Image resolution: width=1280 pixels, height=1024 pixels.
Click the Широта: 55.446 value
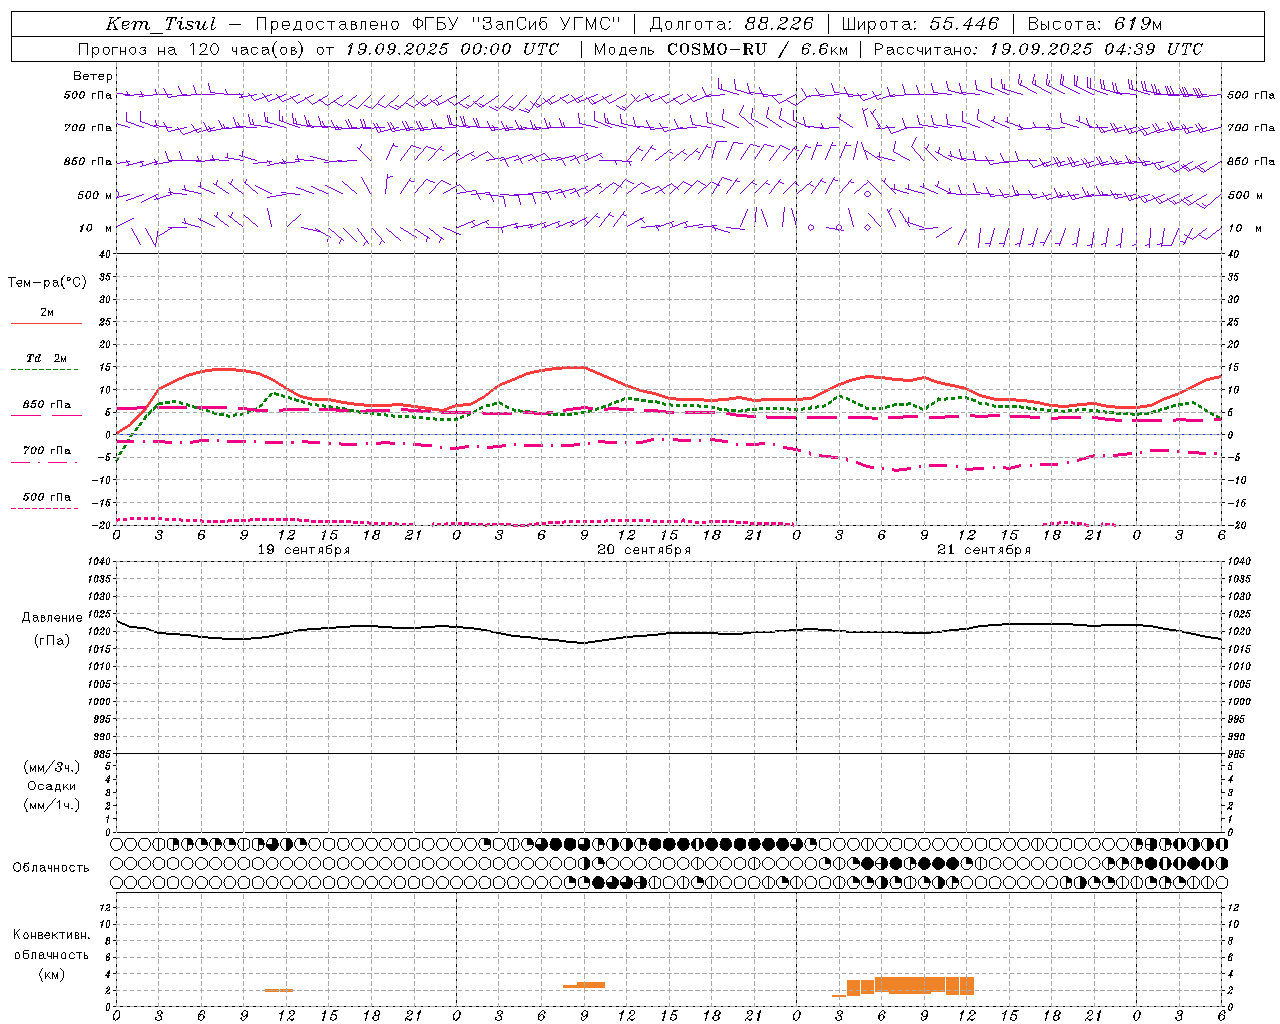(919, 24)
